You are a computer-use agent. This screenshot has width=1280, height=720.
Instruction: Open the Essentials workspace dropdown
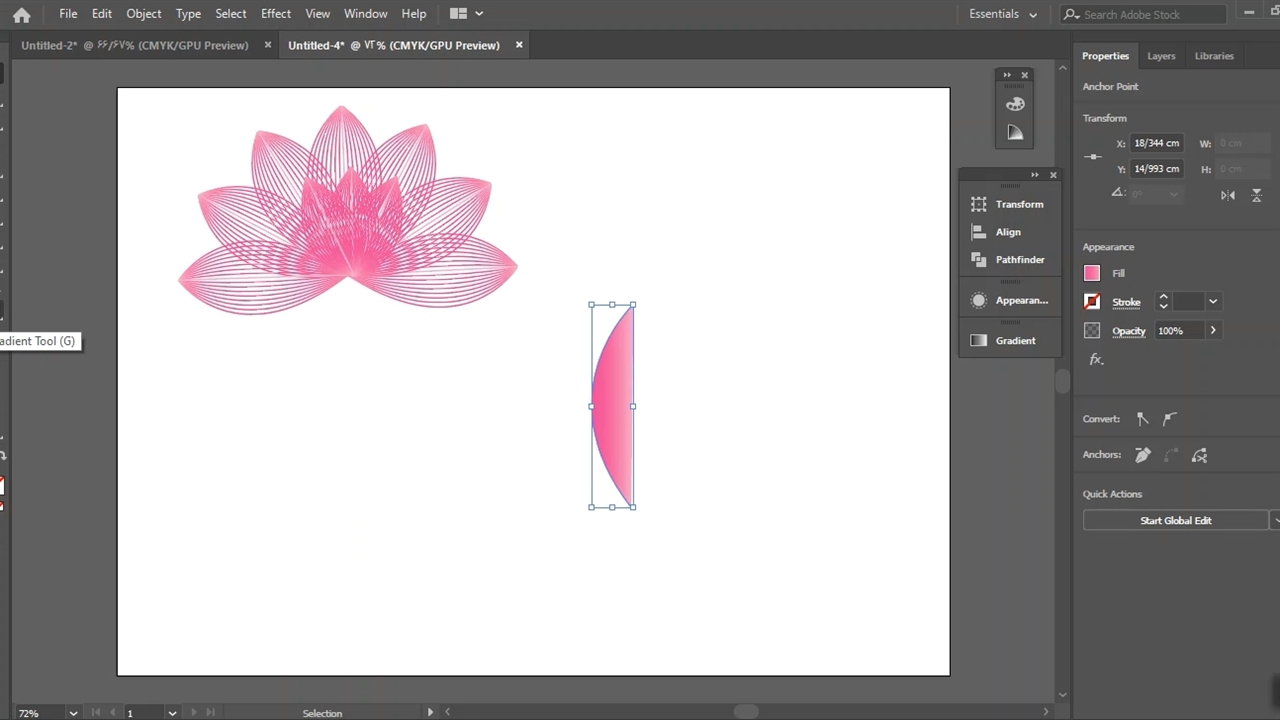(x=1003, y=14)
